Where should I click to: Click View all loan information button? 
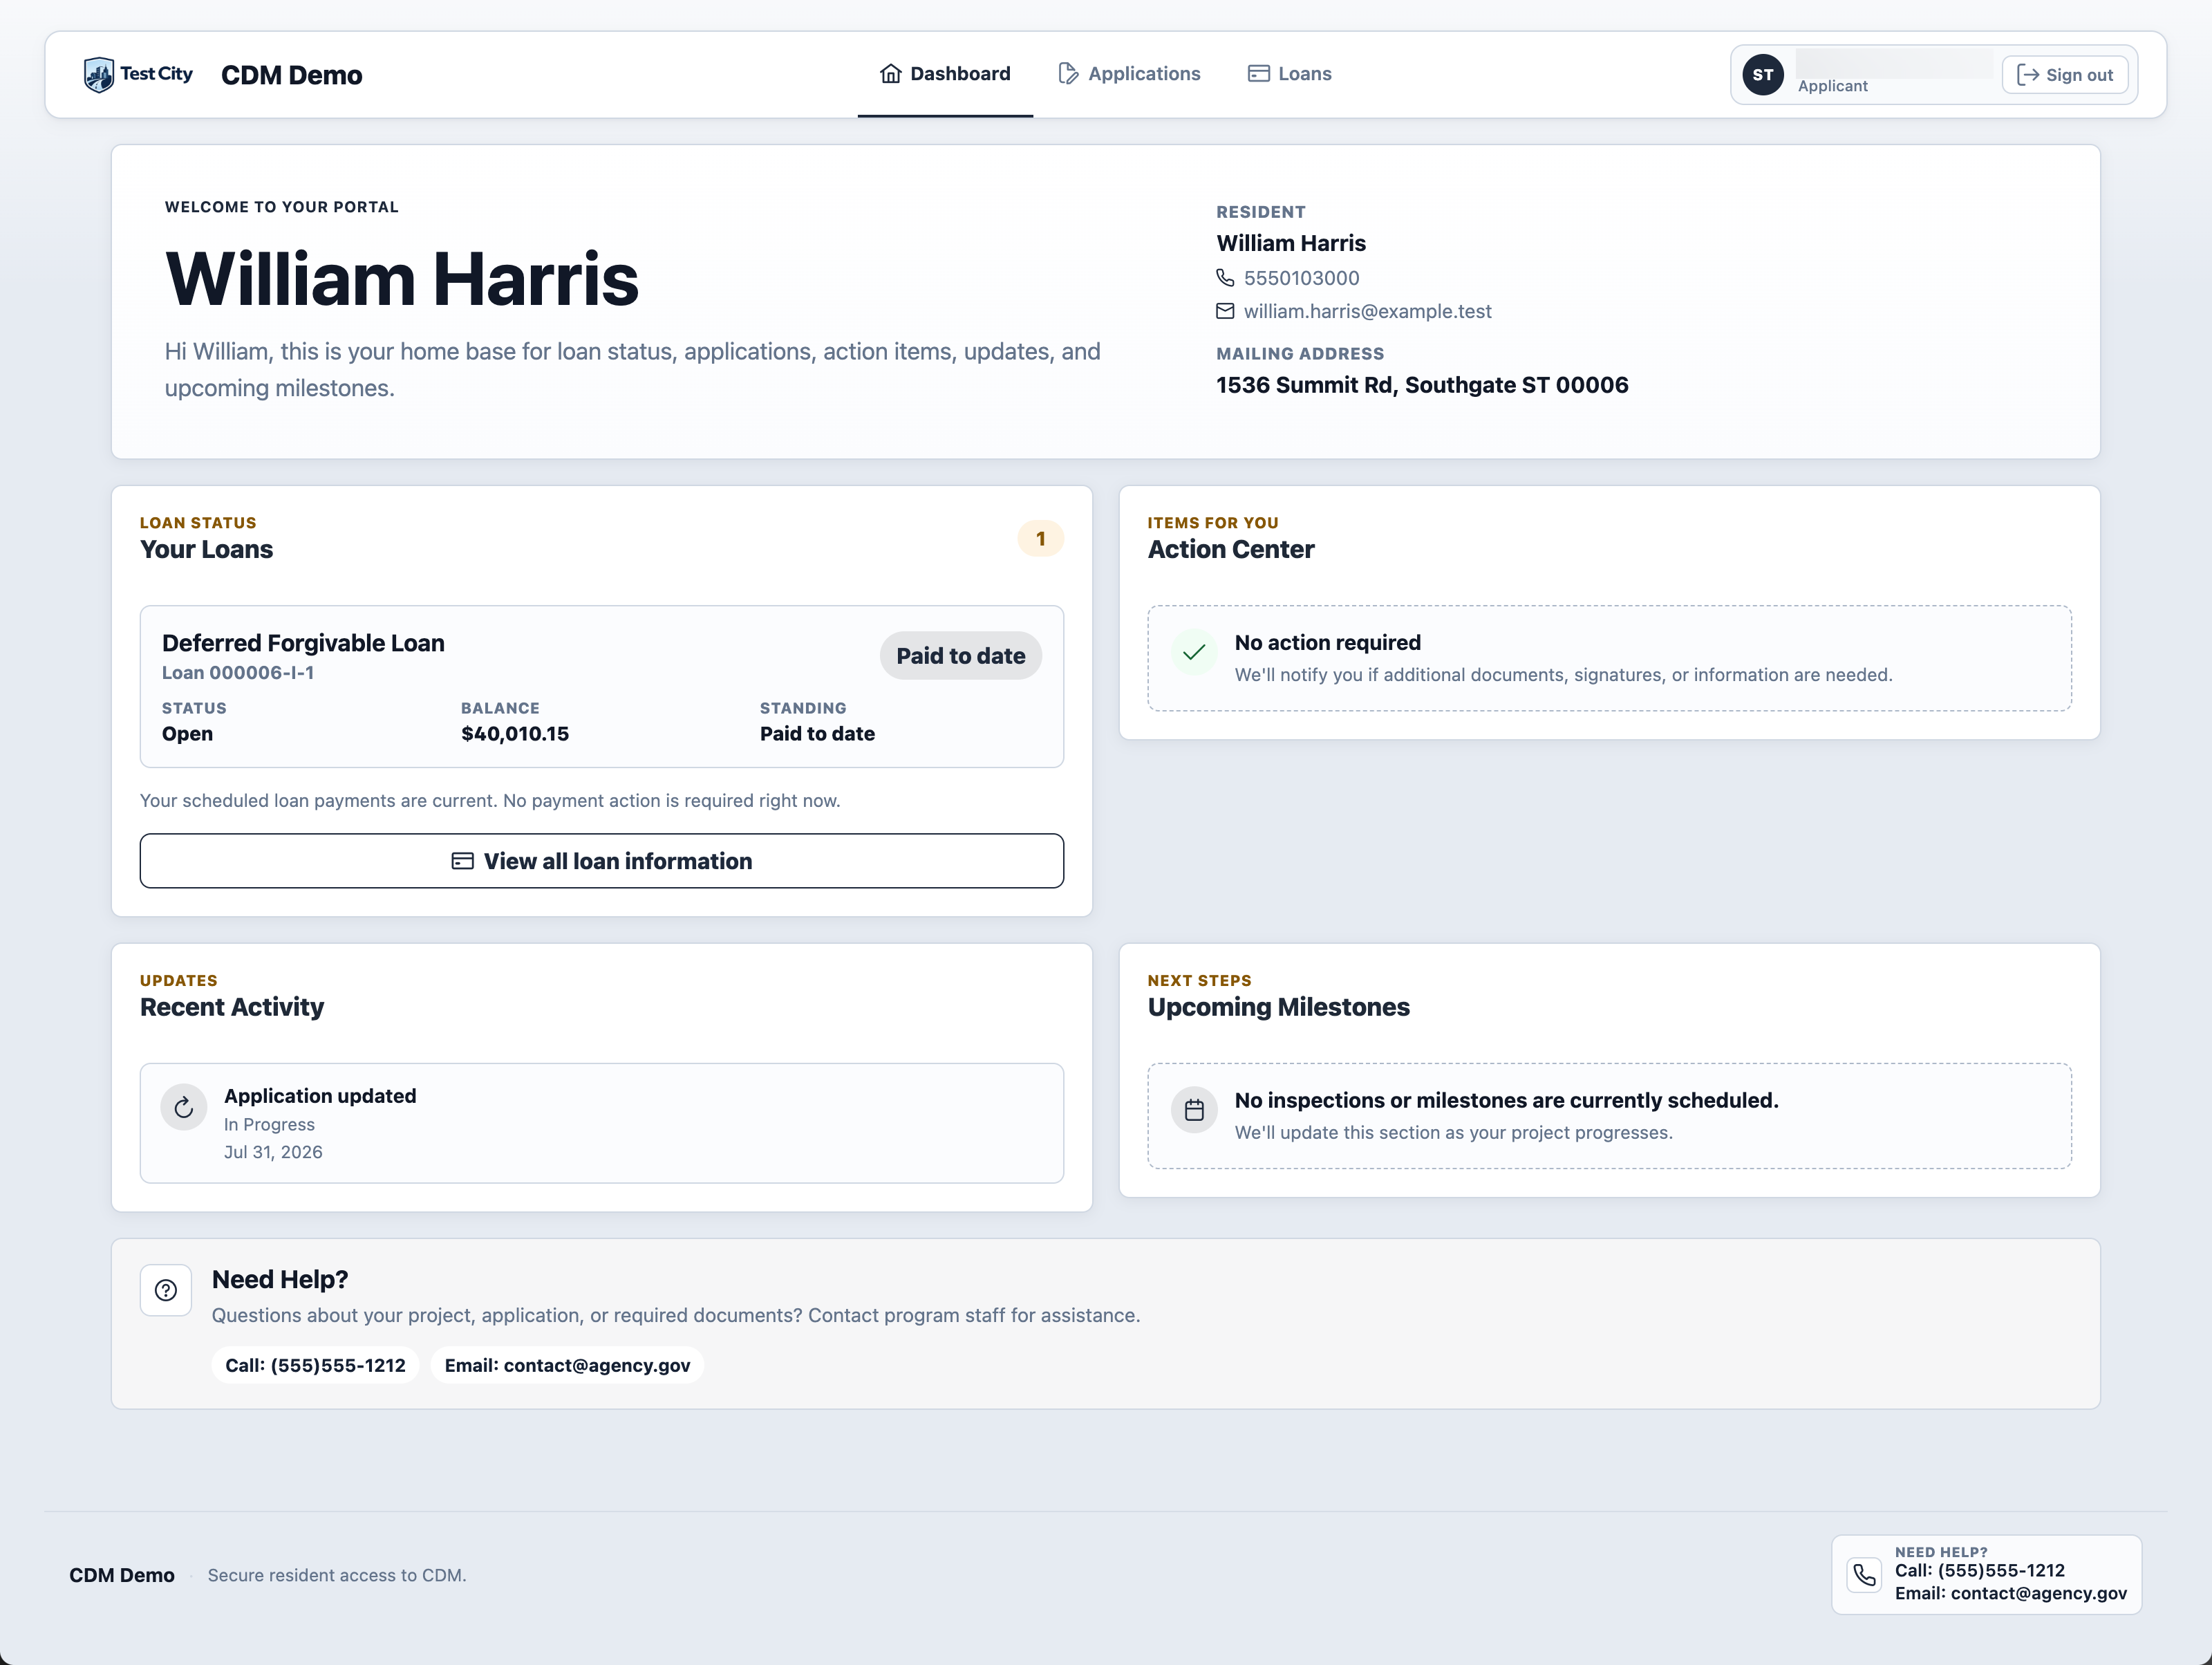click(x=602, y=861)
